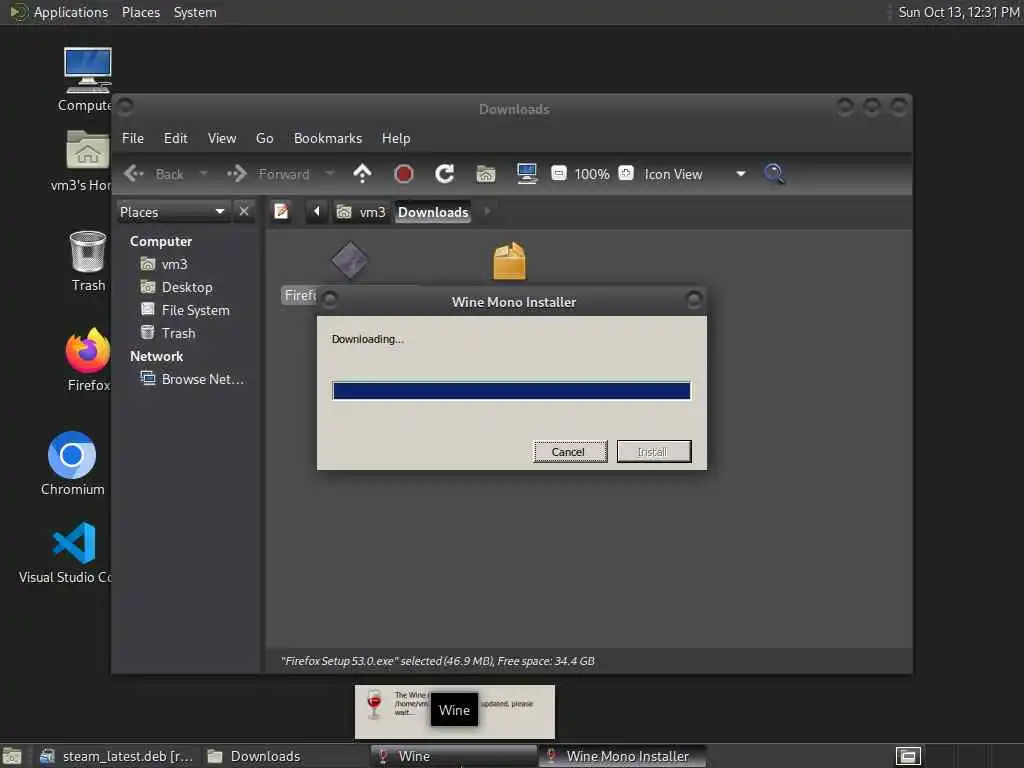Click the Forward arrow in Downloads toolbar
This screenshot has height=768, width=1024.
(237, 174)
